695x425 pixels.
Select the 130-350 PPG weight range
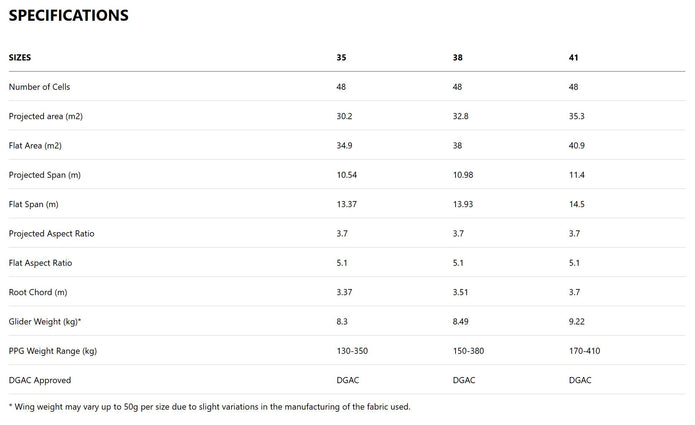[x=354, y=351]
